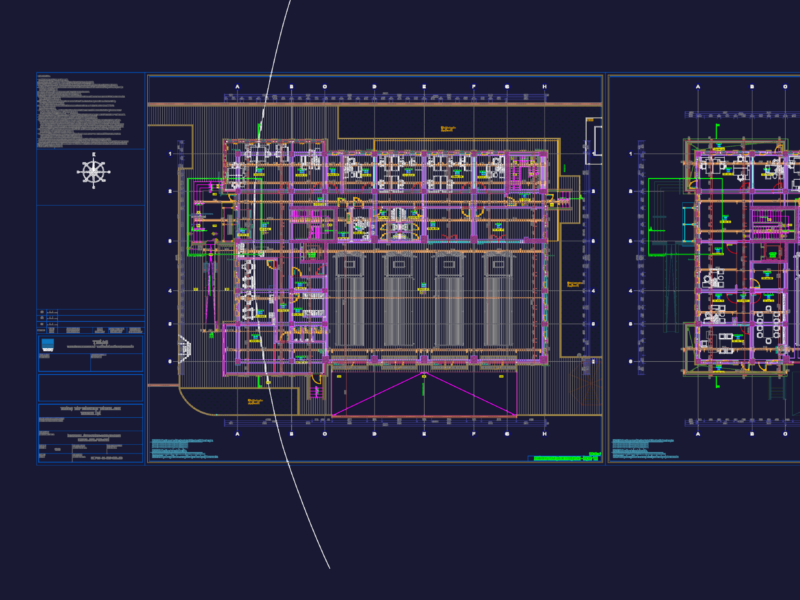This screenshot has width=800, height=600.
Task: Pick grid label "A" above the right floor plan
Action: (x=698, y=87)
